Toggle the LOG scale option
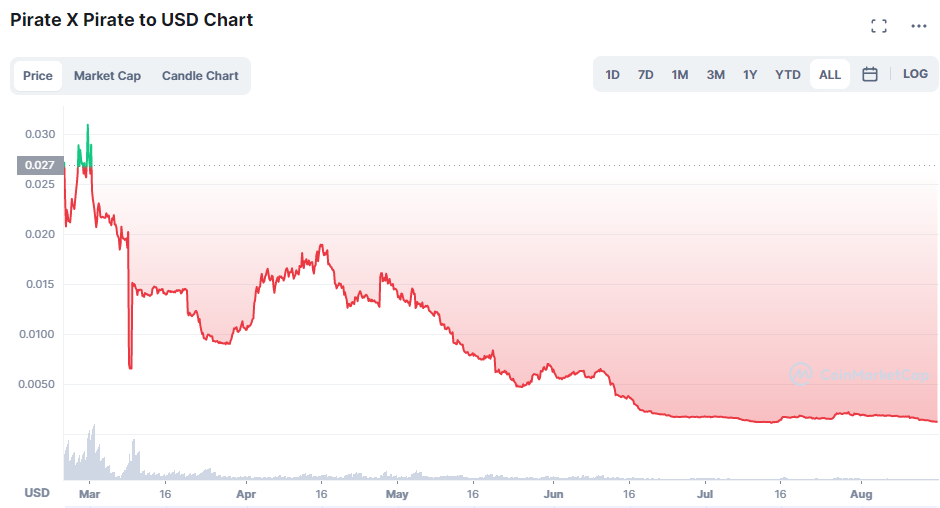This screenshot has height=508, width=940. click(915, 74)
